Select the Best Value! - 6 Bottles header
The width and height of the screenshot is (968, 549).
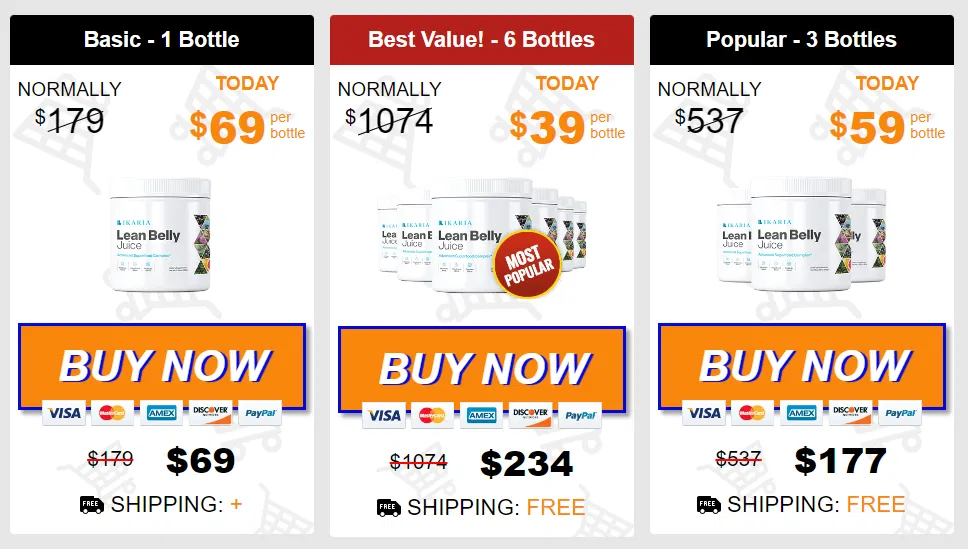tap(482, 40)
